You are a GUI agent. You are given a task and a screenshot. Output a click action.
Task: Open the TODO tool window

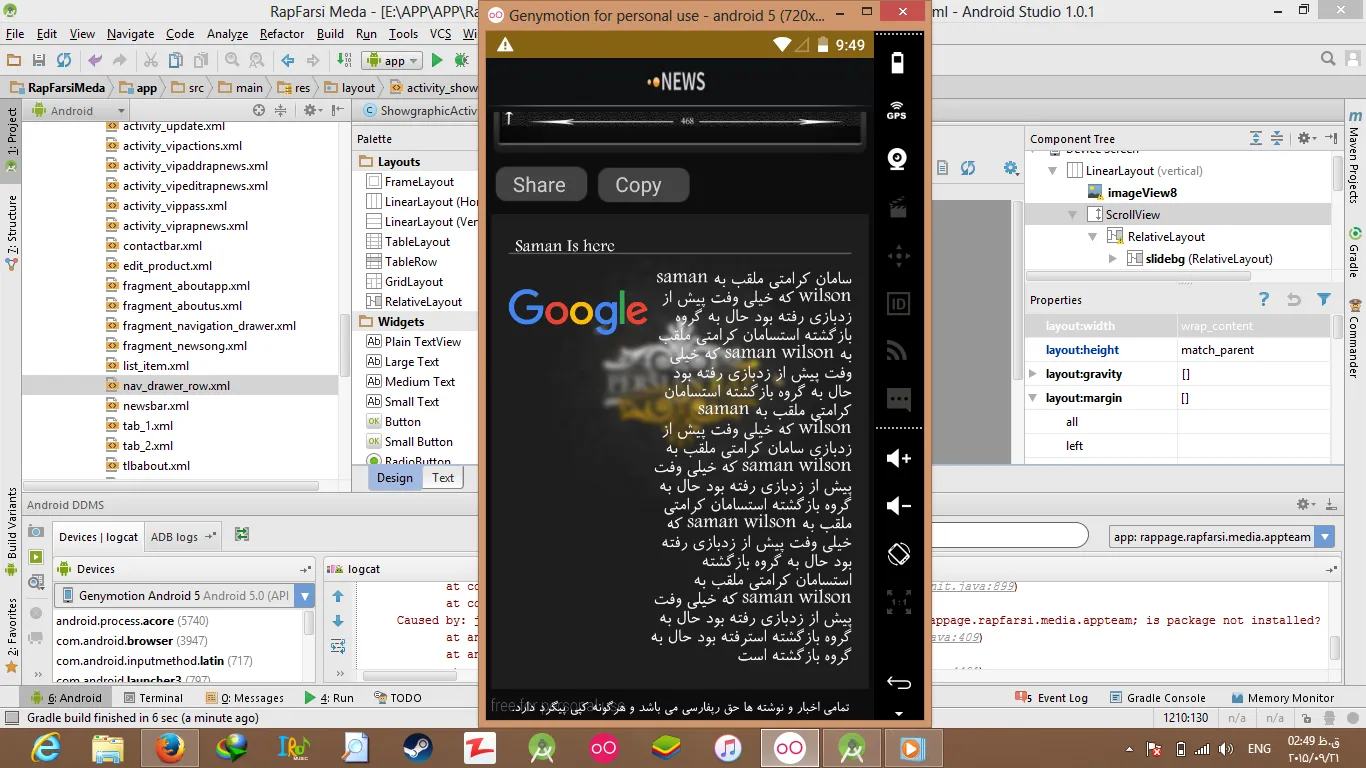398,698
